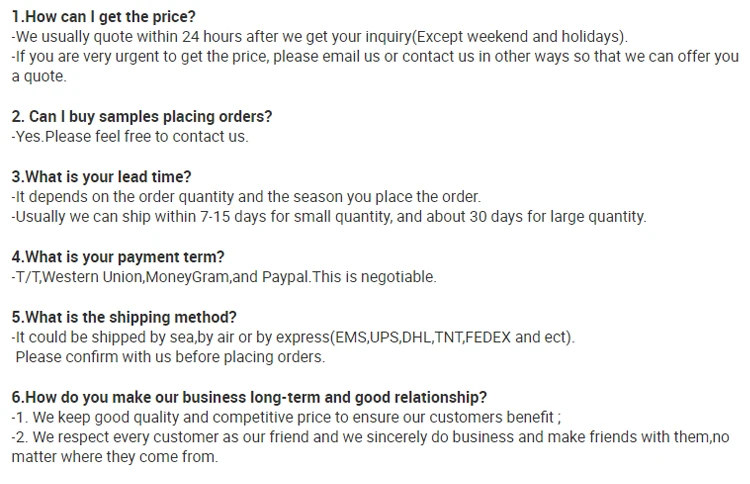Click the "Can I buy samples placing orders?" question
Image resolution: width=750 pixels, height=484 pixels.
[141, 117]
